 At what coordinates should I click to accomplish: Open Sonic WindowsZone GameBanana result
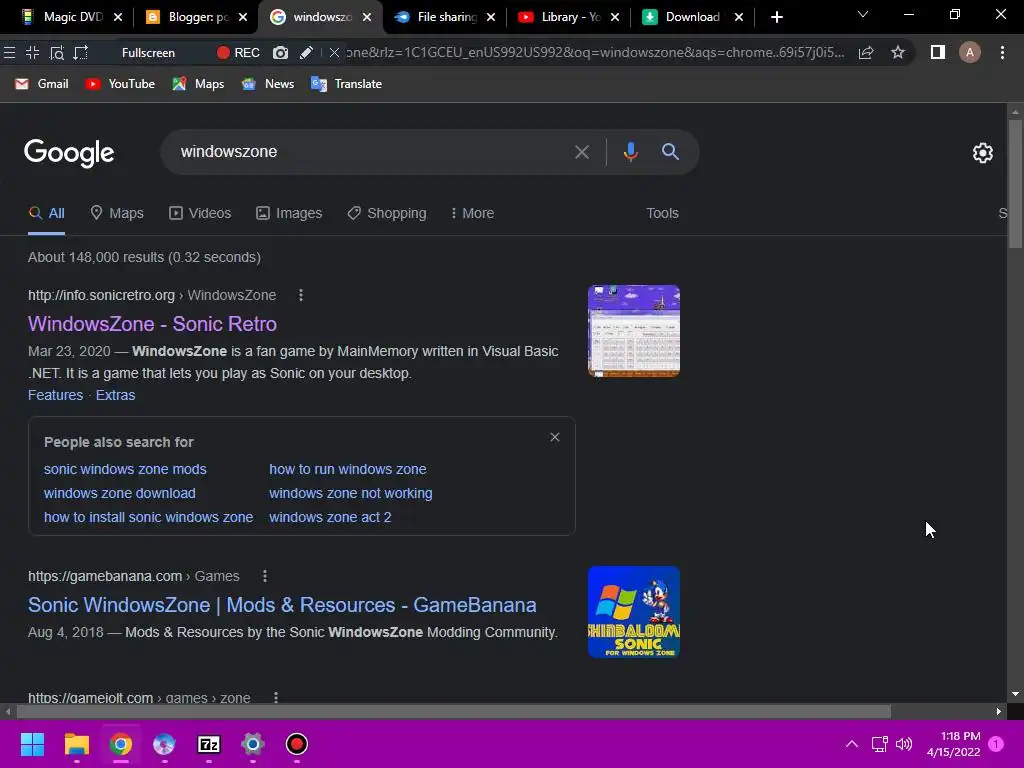282,605
